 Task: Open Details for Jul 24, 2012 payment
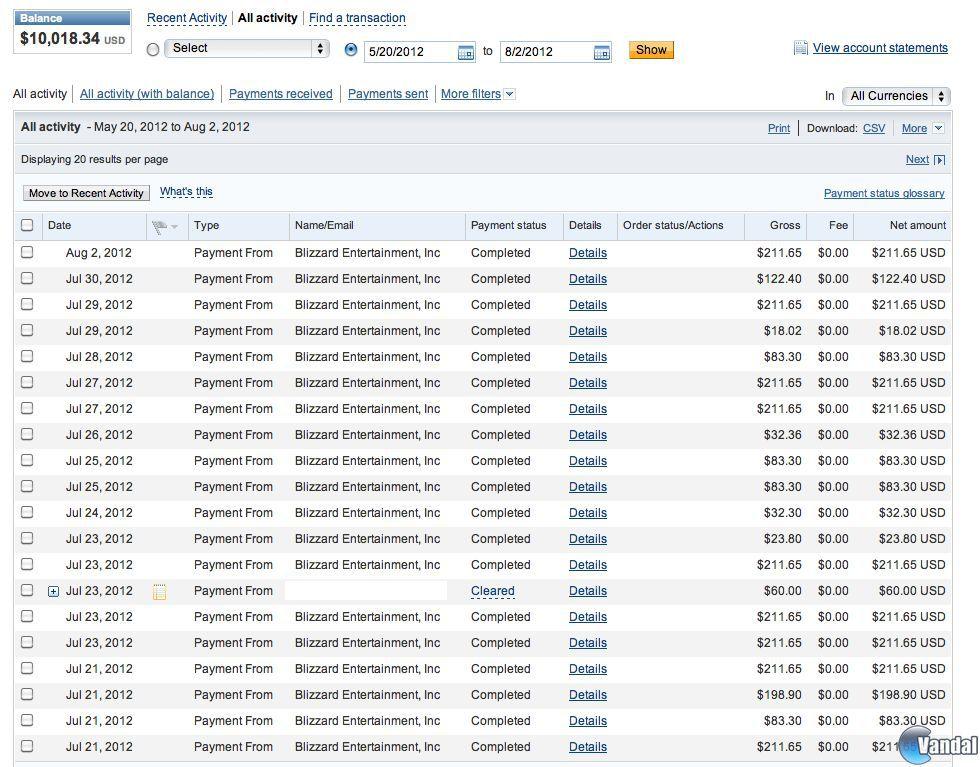(588, 513)
